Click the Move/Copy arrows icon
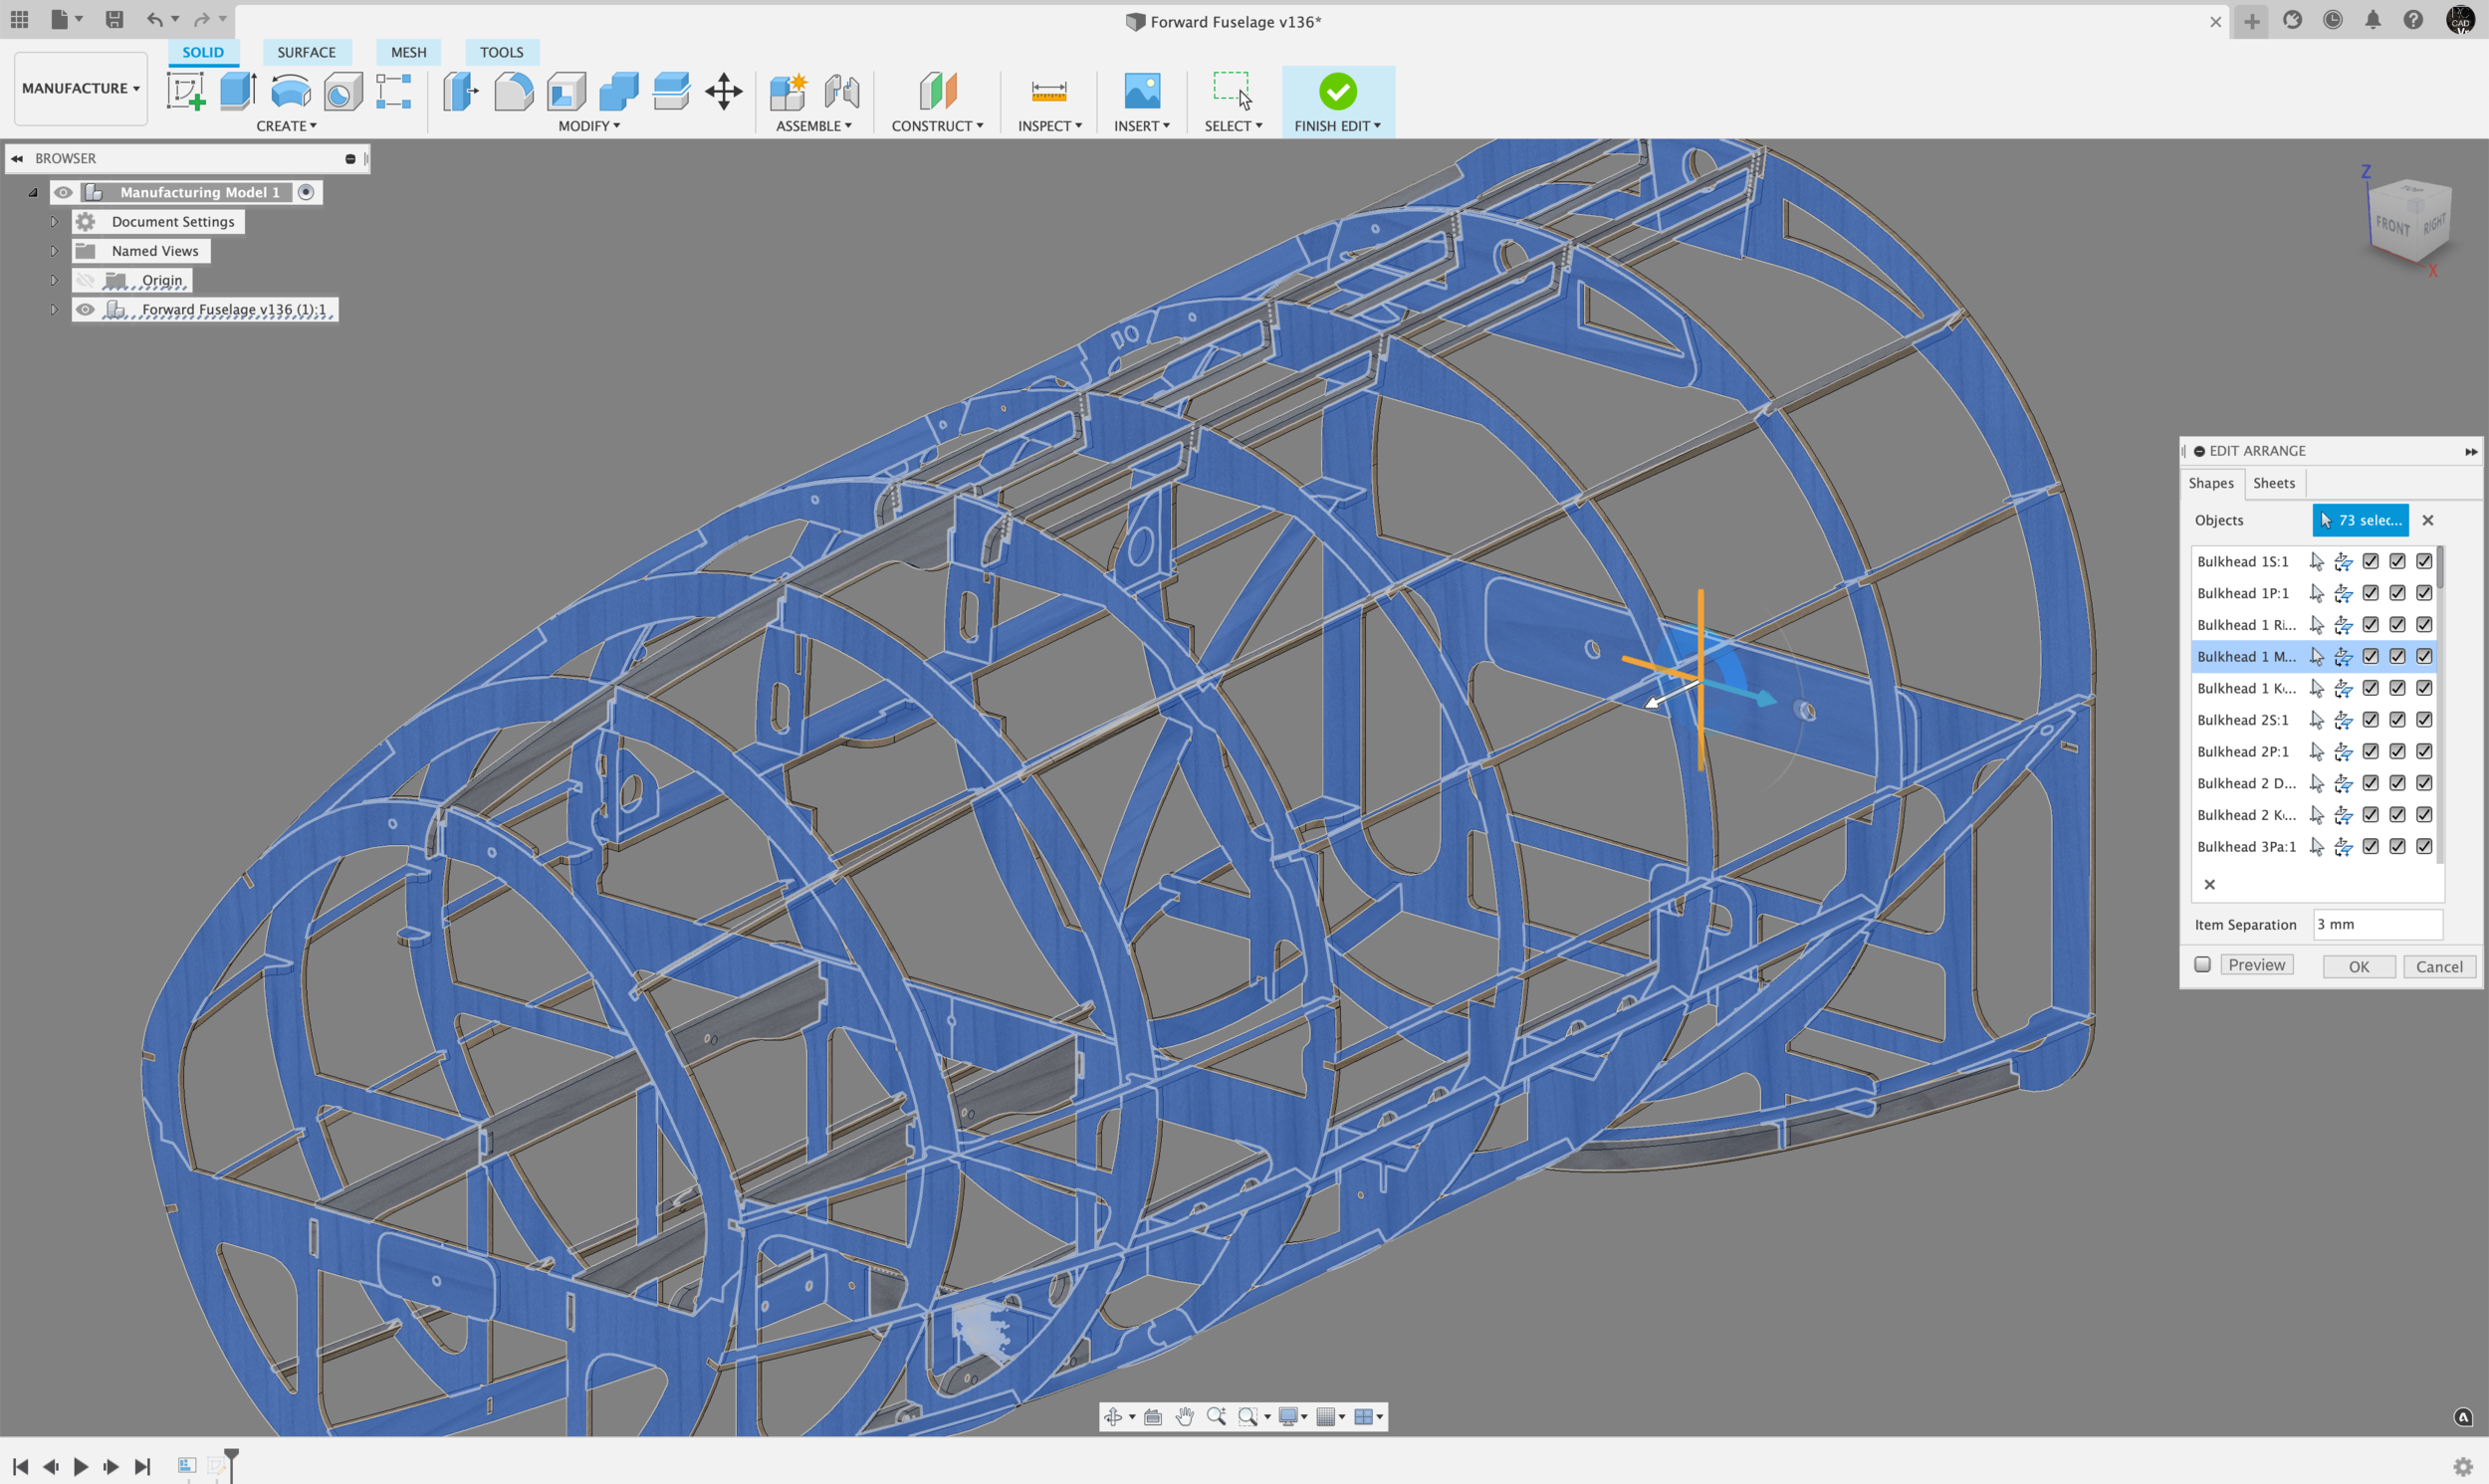2489x1484 pixels. click(x=723, y=92)
